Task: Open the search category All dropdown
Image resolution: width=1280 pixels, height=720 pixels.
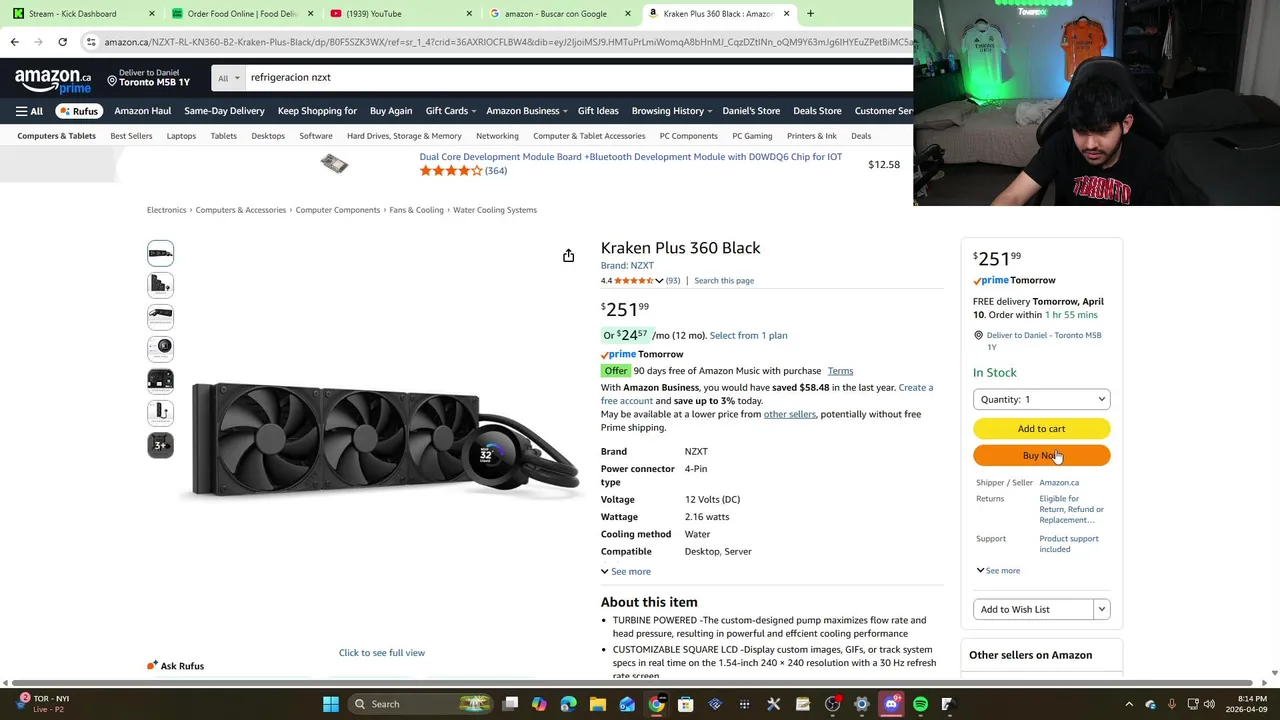Action: click(229, 78)
